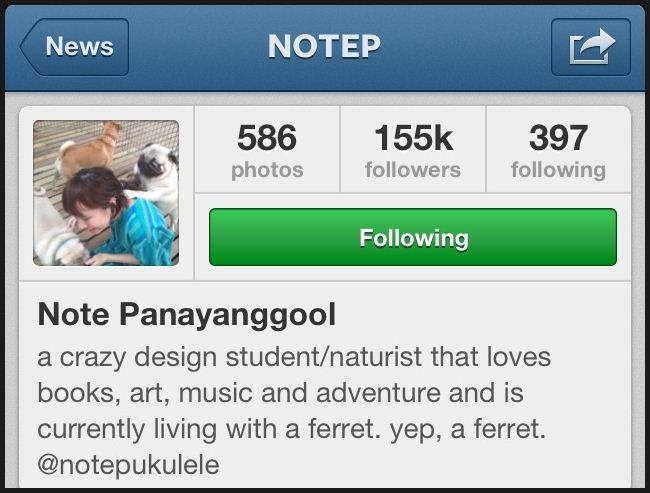Click the "following" label under 397
The image size is (650, 493).
(558, 170)
